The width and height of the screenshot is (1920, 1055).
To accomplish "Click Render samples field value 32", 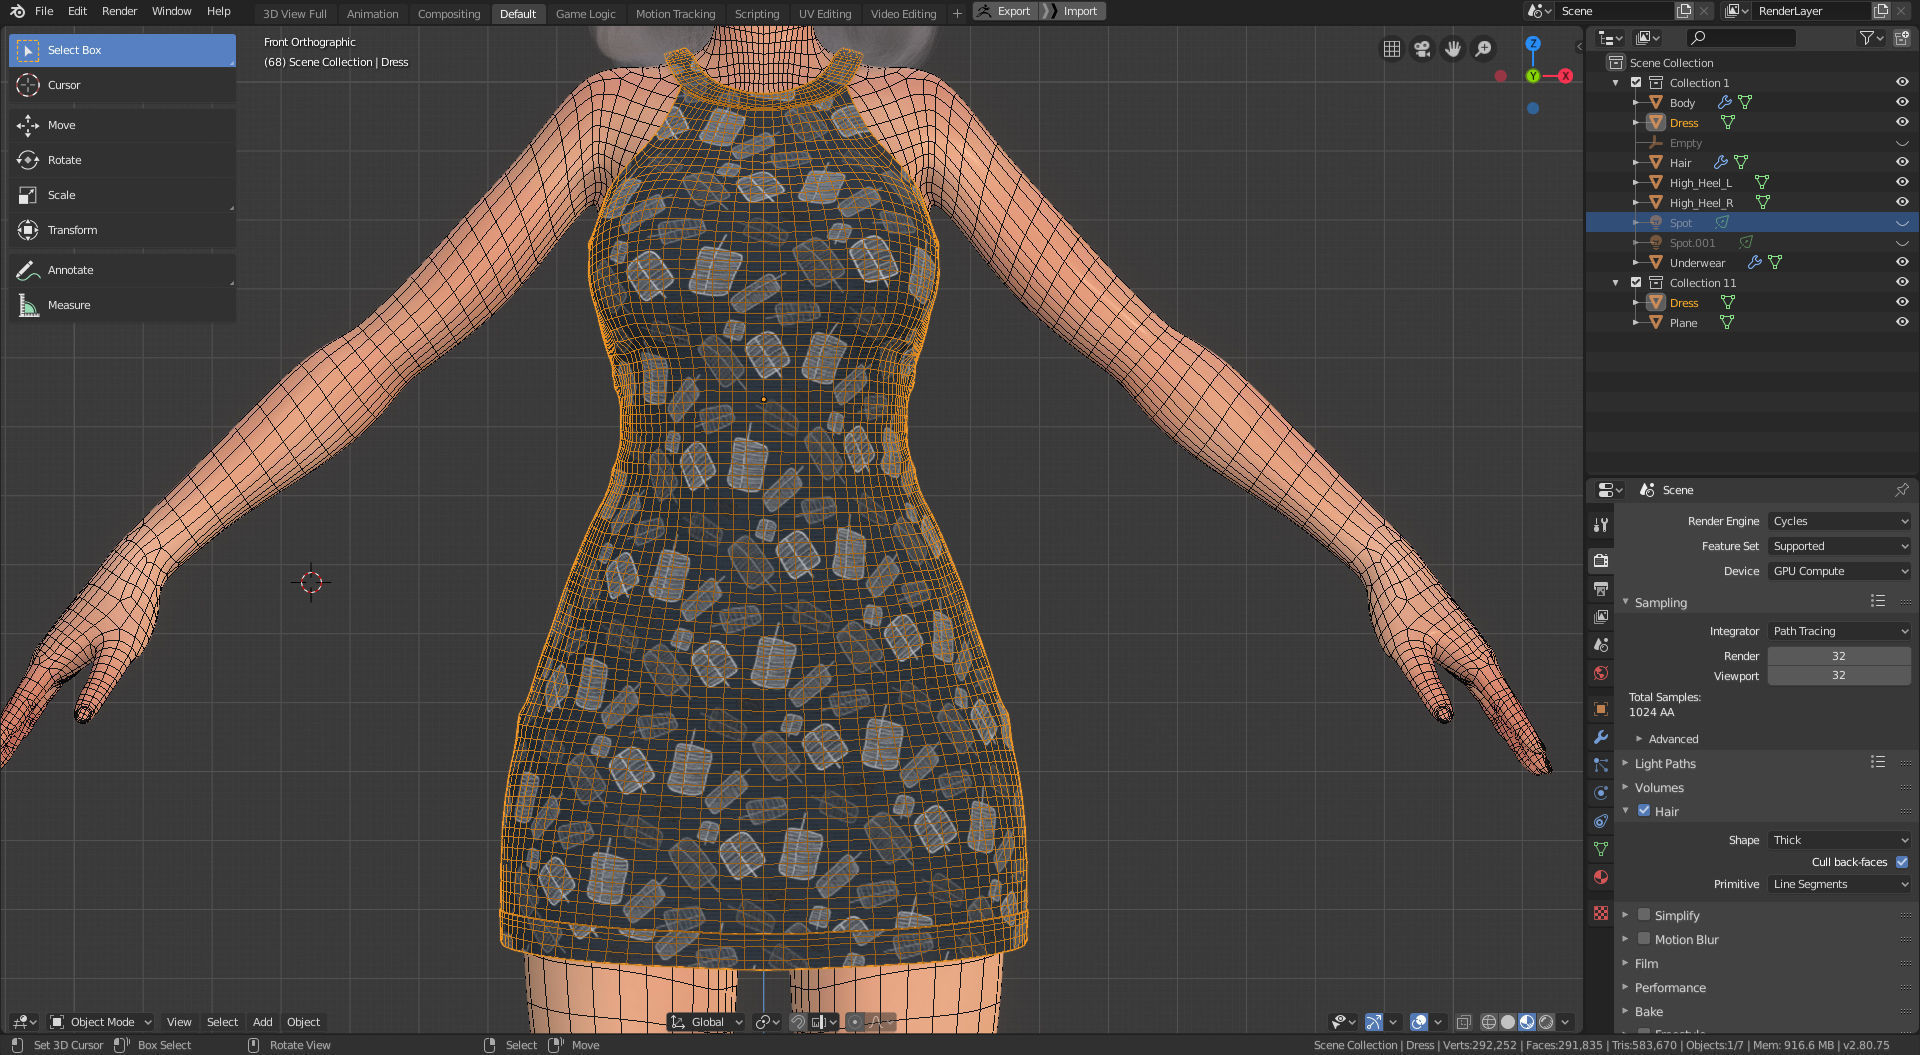I will 1839,656.
